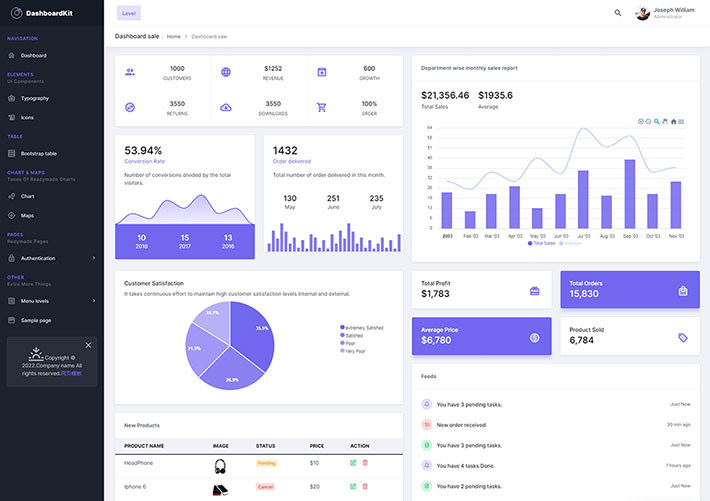Open the chart hamburger export menu

click(681, 121)
